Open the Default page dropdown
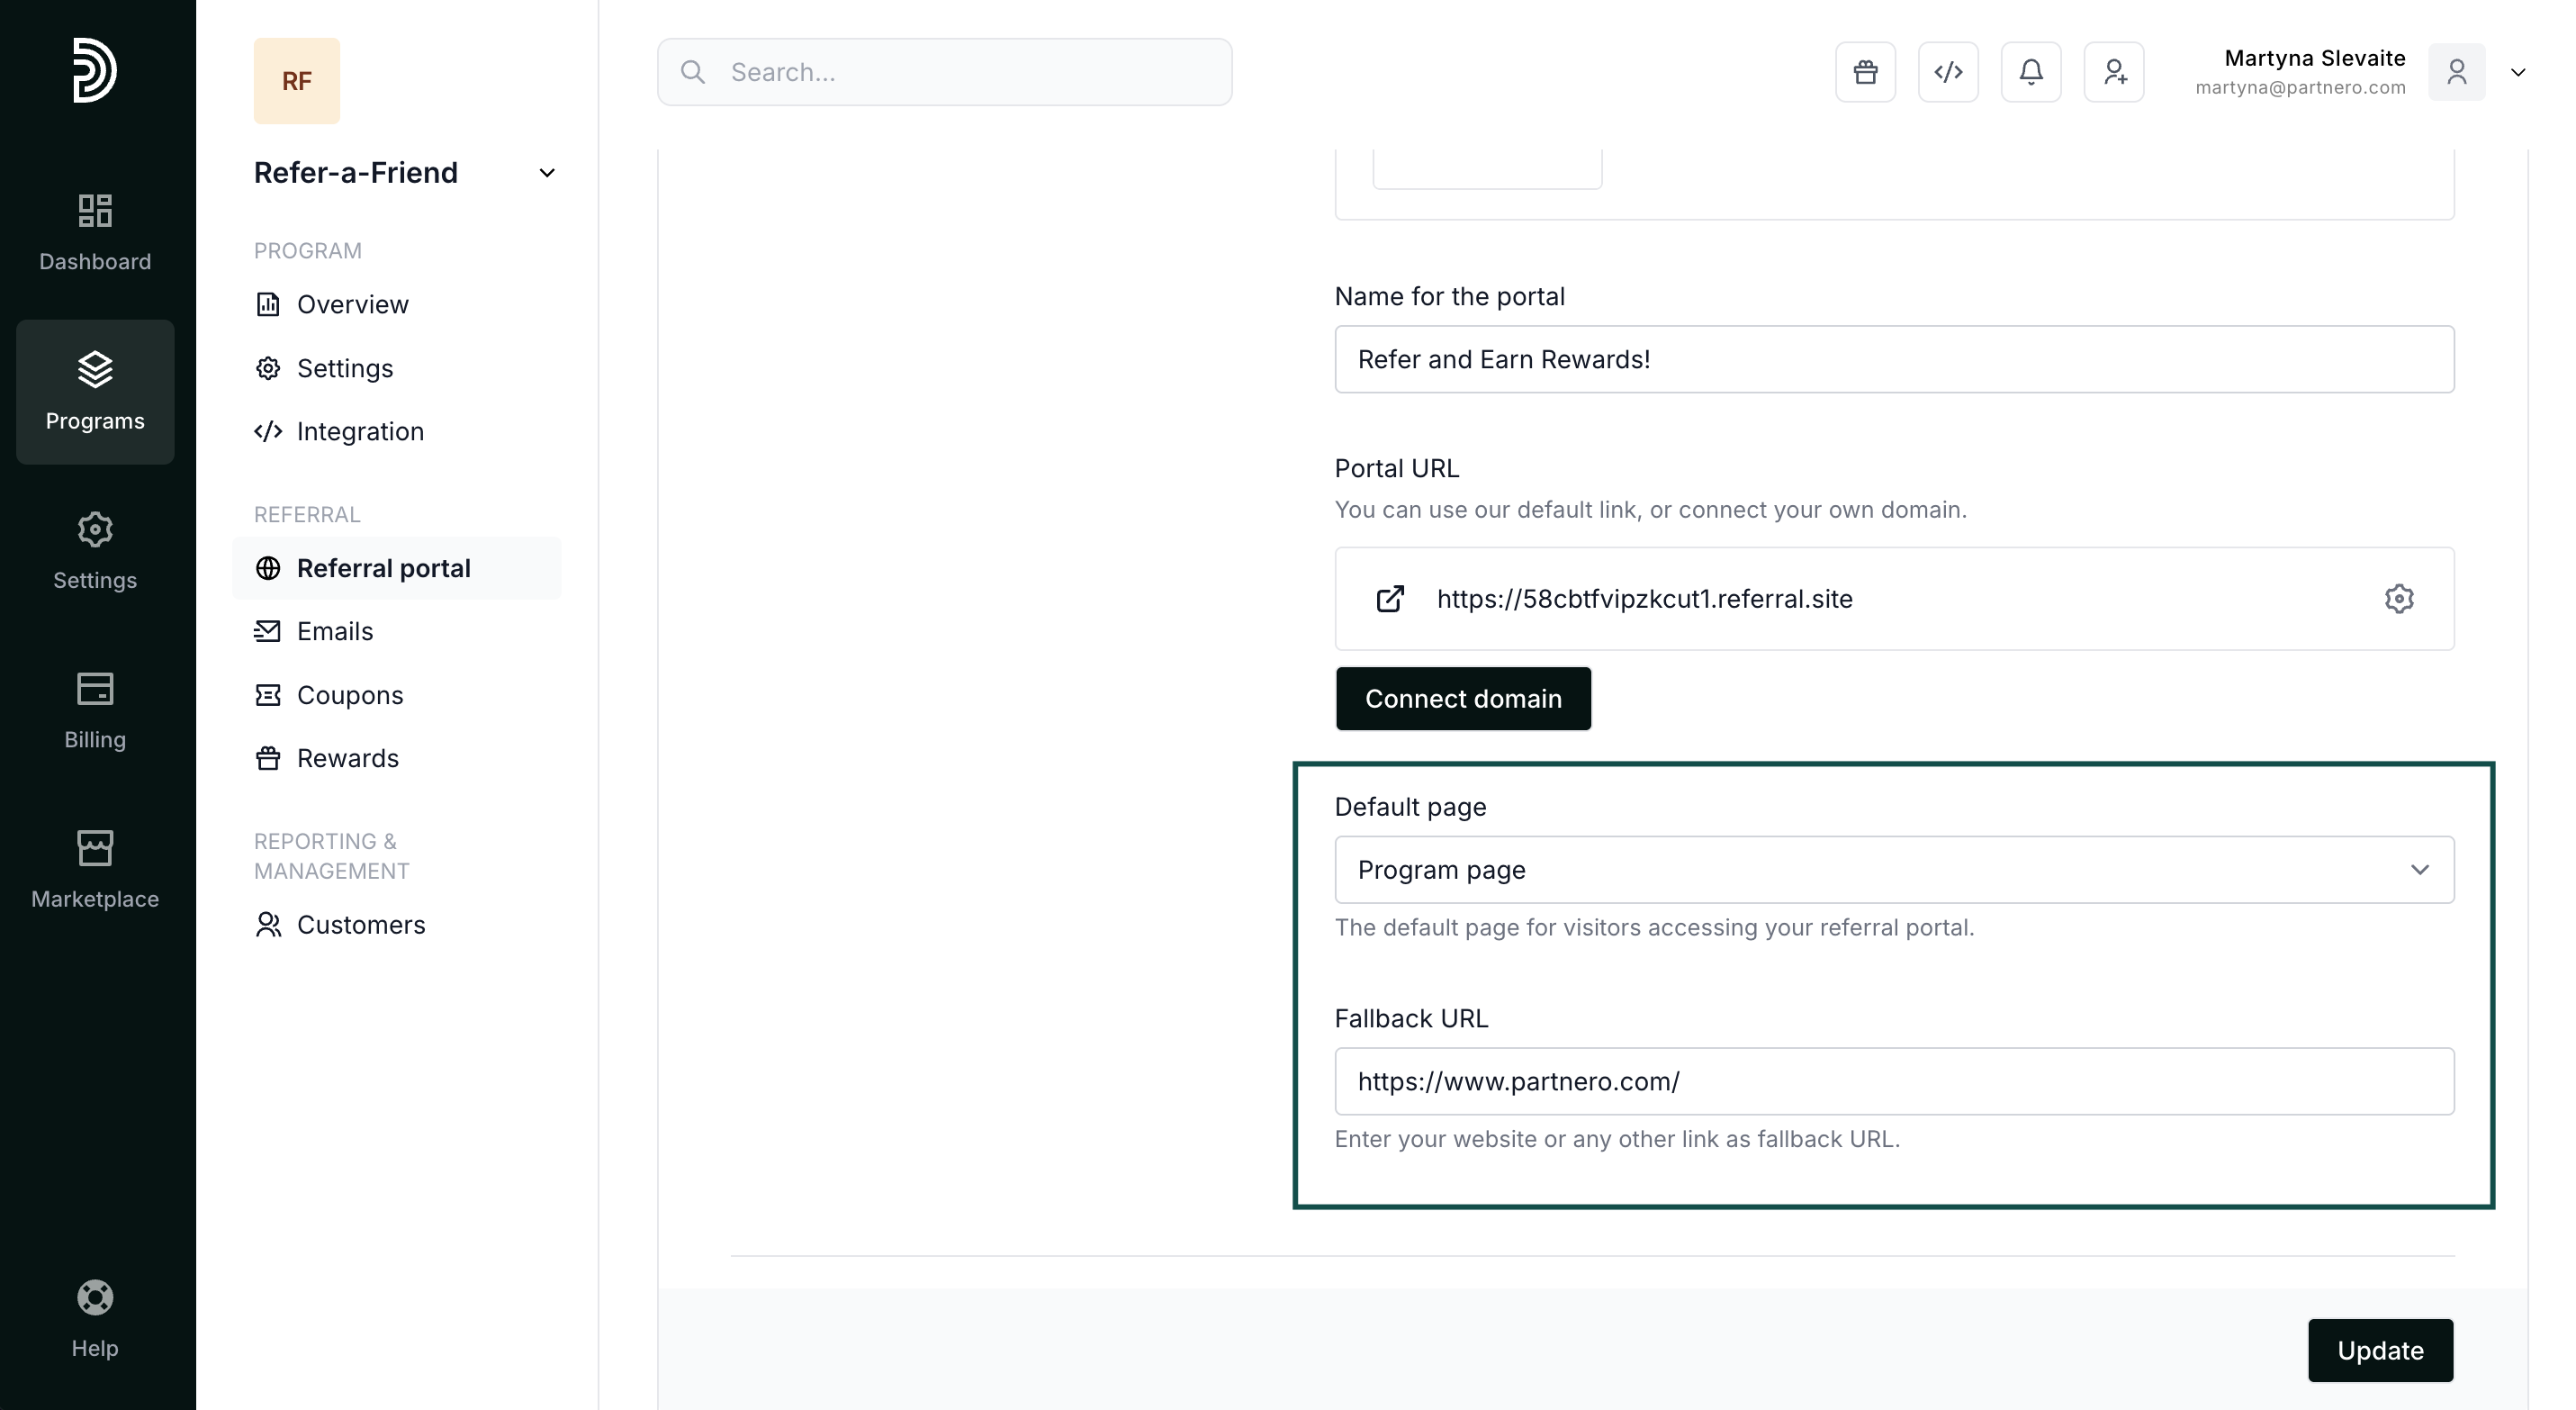The width and height of the screenshot is (2576, 1410). pyautogui.click(x=1894, y=870)
